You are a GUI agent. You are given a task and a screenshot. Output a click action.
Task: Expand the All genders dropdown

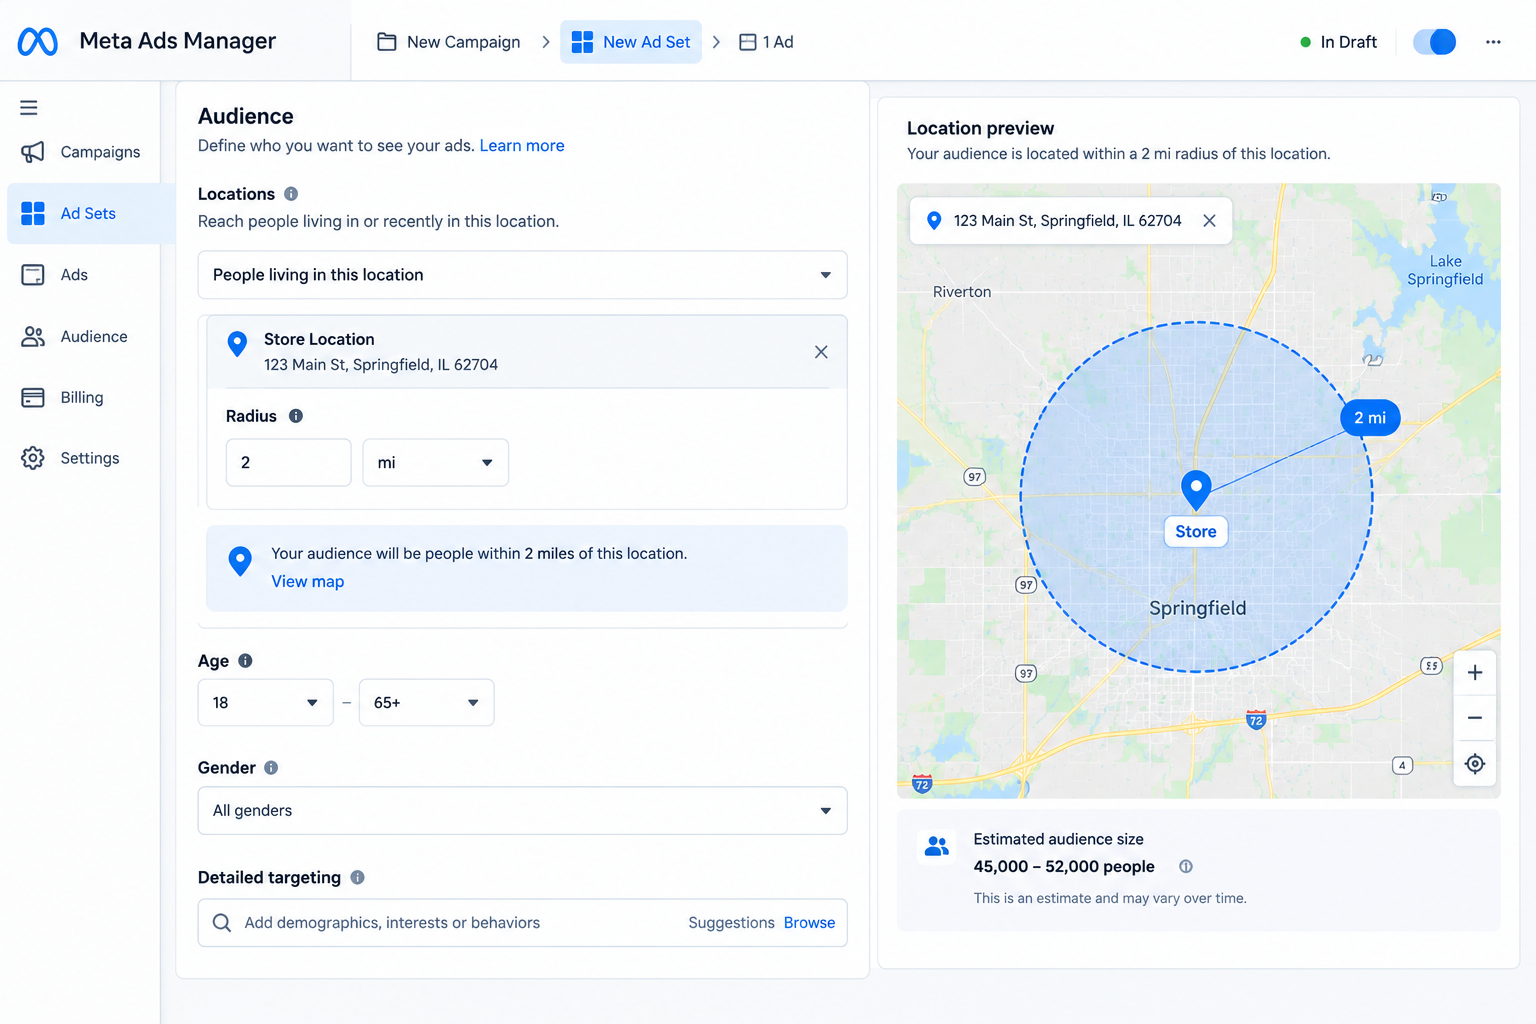(x=523, y=811)
